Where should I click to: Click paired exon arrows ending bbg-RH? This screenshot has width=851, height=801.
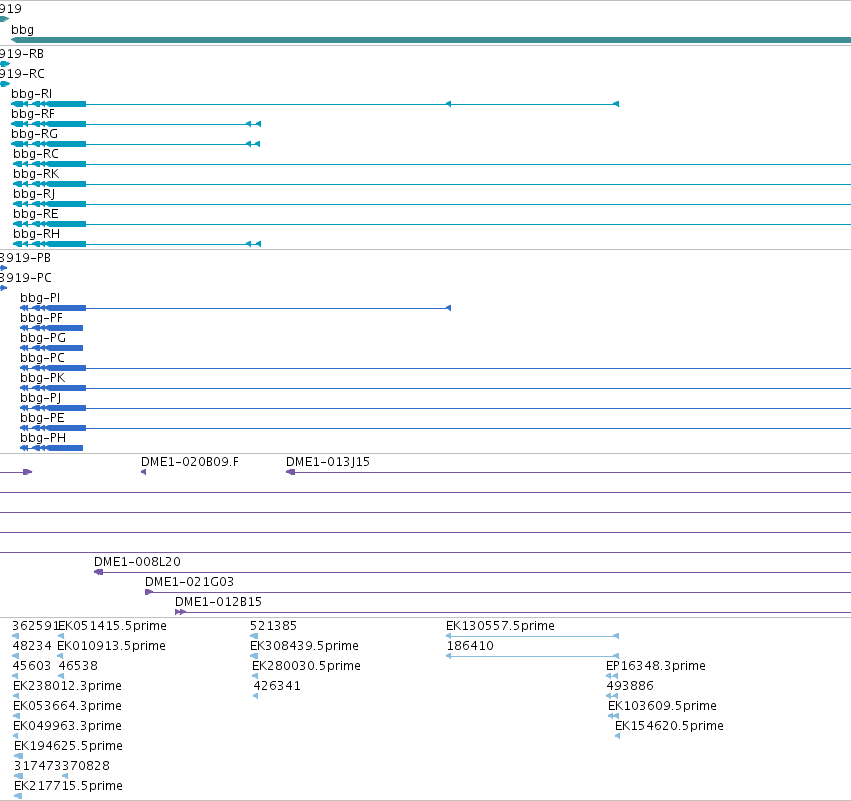[x=253, y=244]
